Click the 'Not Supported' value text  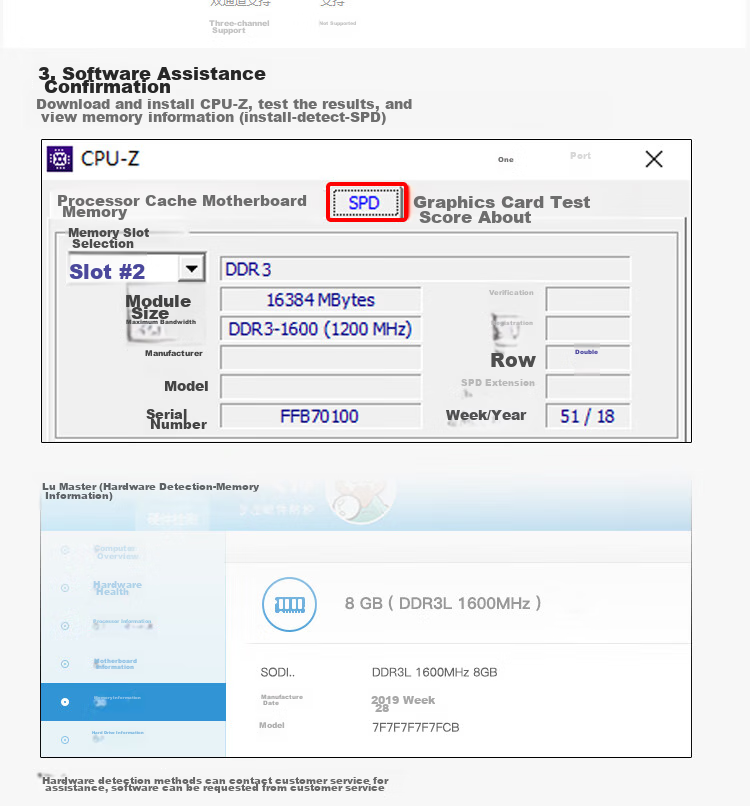[x=337, y=23]
